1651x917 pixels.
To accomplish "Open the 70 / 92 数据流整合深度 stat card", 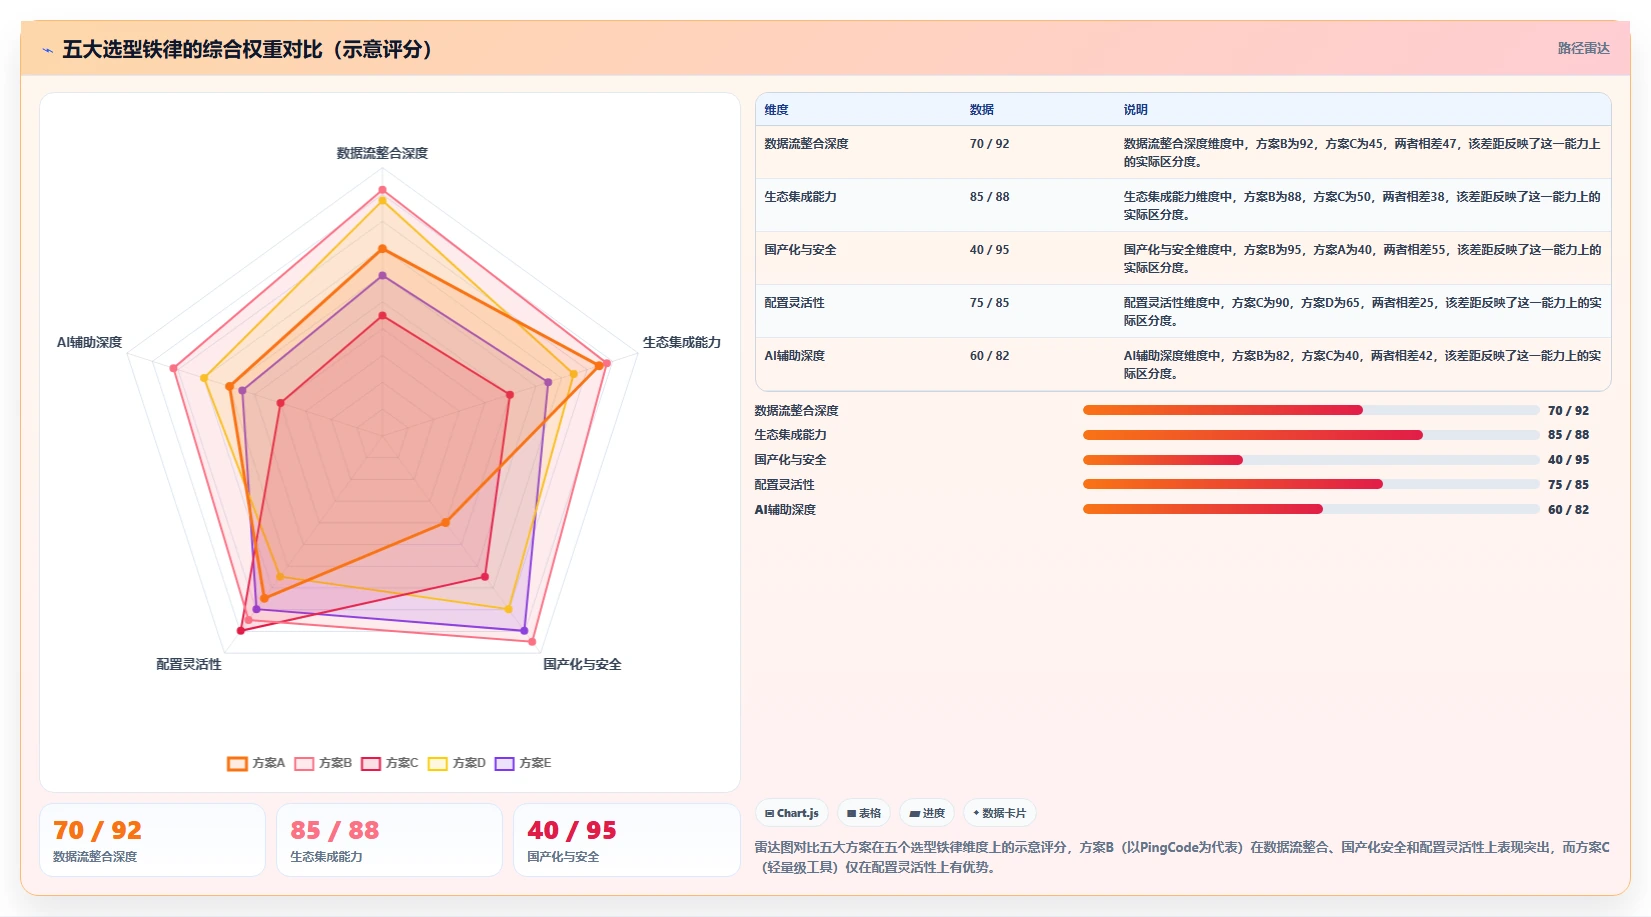I will pyautogui.click(x=152, y=840).
